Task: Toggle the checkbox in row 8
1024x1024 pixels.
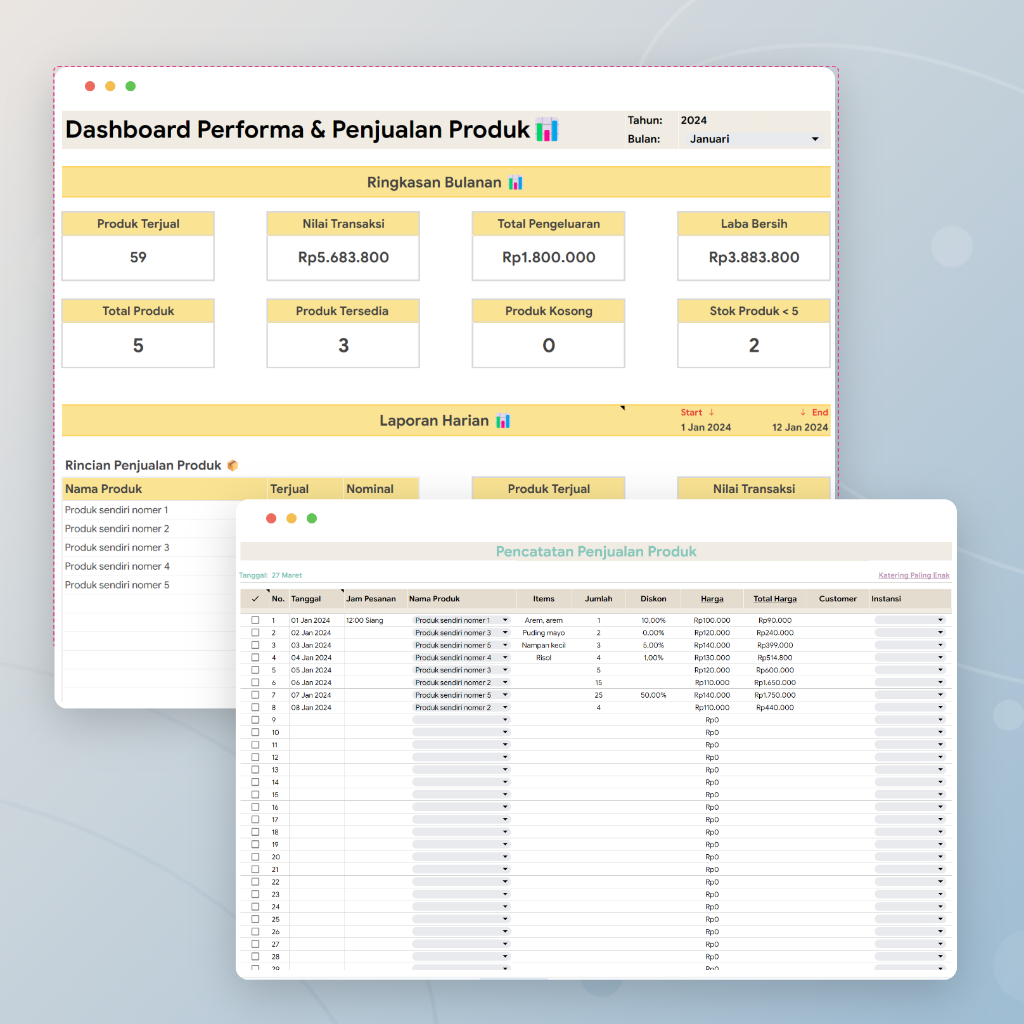Action: click(x=255, y=707)
